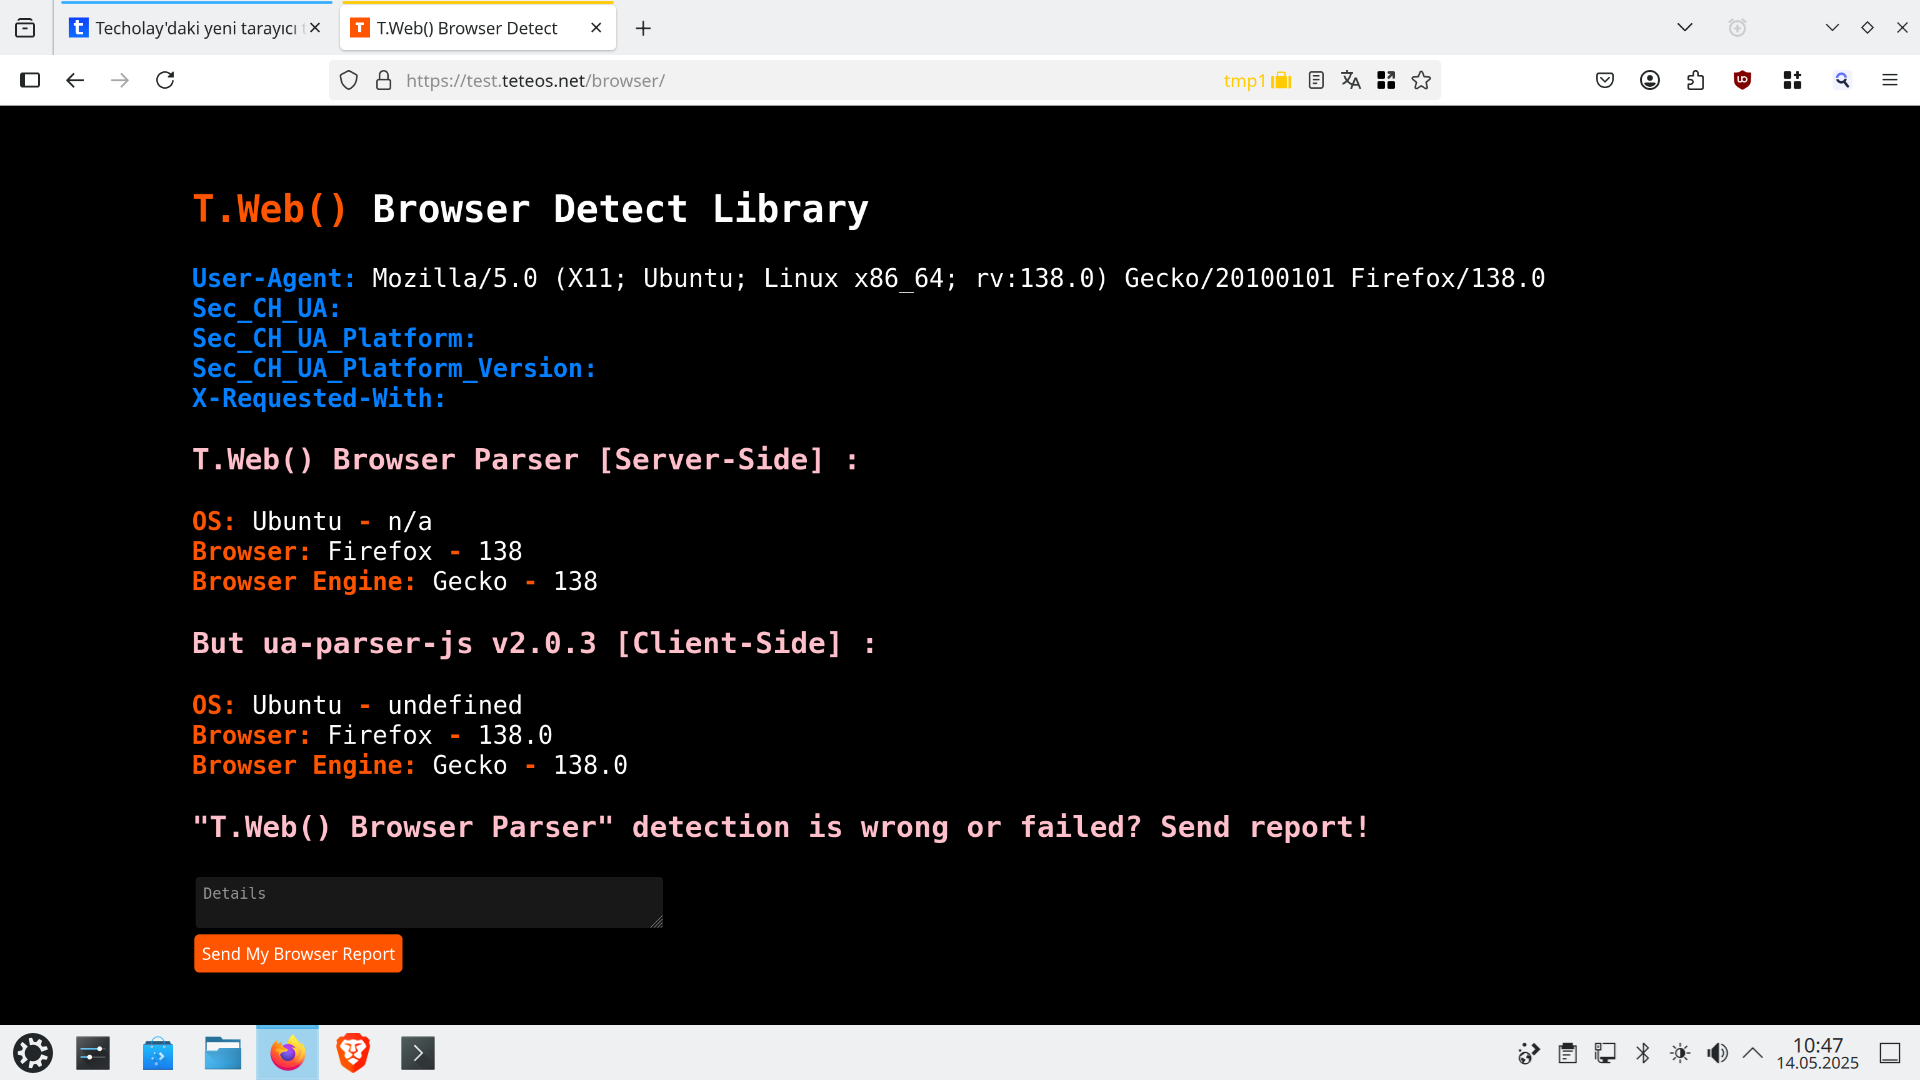Image resolution: width=1920 pixels, height=1080 pixels.
Task: Click the Sec_CH_UA_Platform_Version label
Action: pos(394,368)
